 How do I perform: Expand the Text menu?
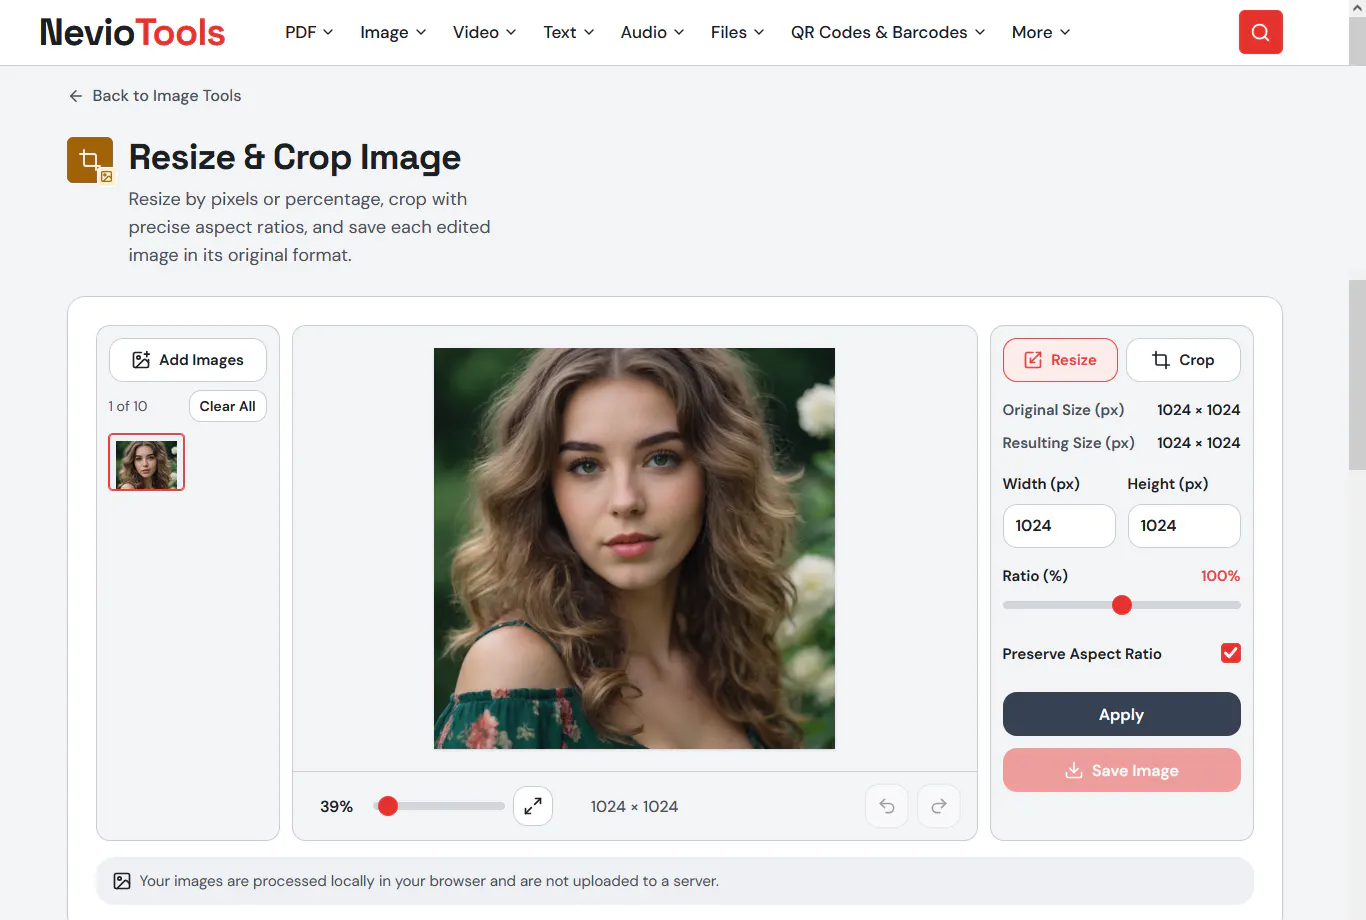[569, 32]
